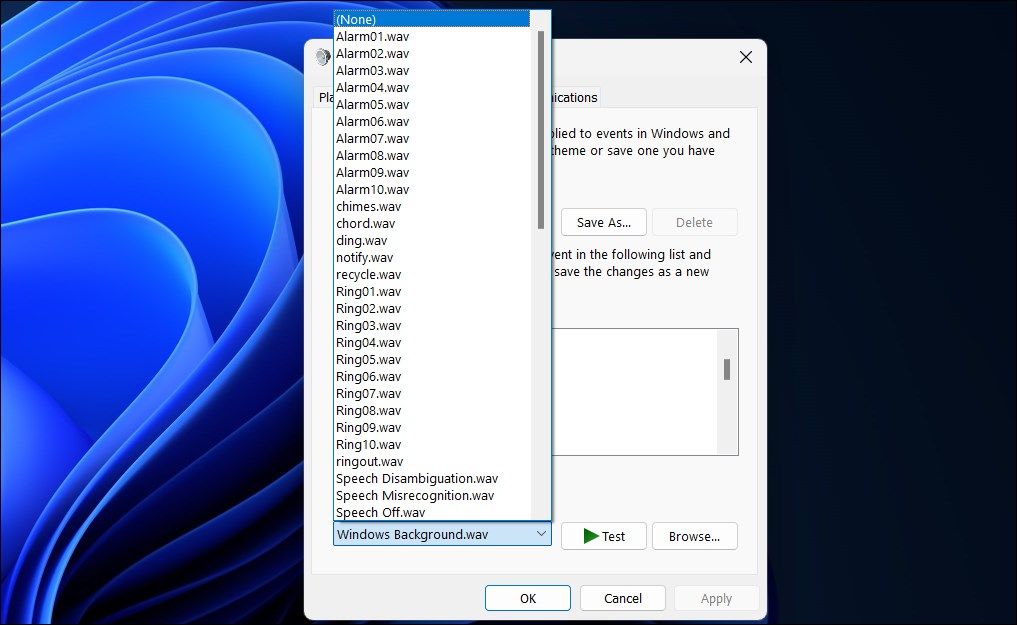This screenshot has height=625, width=1017.
Task: Click the speaker icon in the dialog corner
Action: coord(322,57)
